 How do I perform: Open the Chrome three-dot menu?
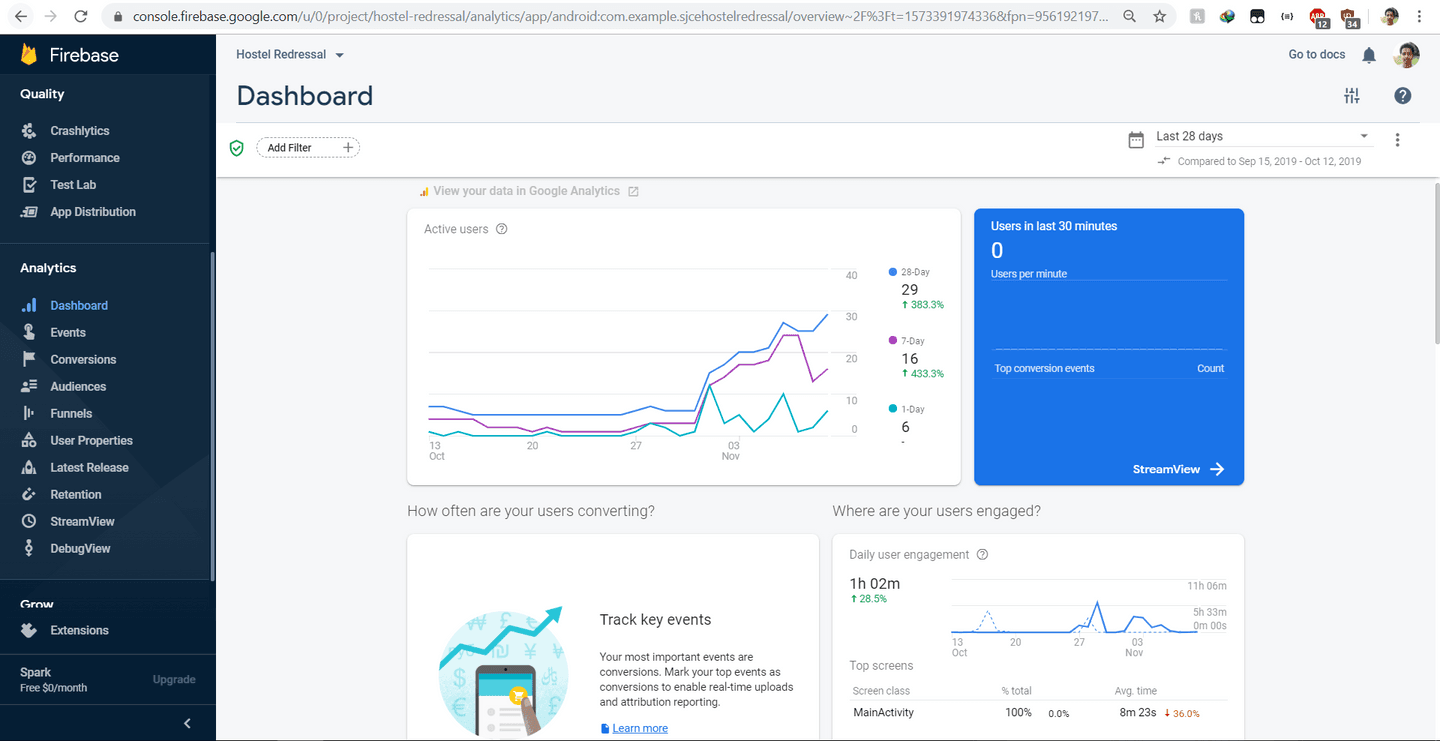pyautogui.click(x=1419, y=16)
